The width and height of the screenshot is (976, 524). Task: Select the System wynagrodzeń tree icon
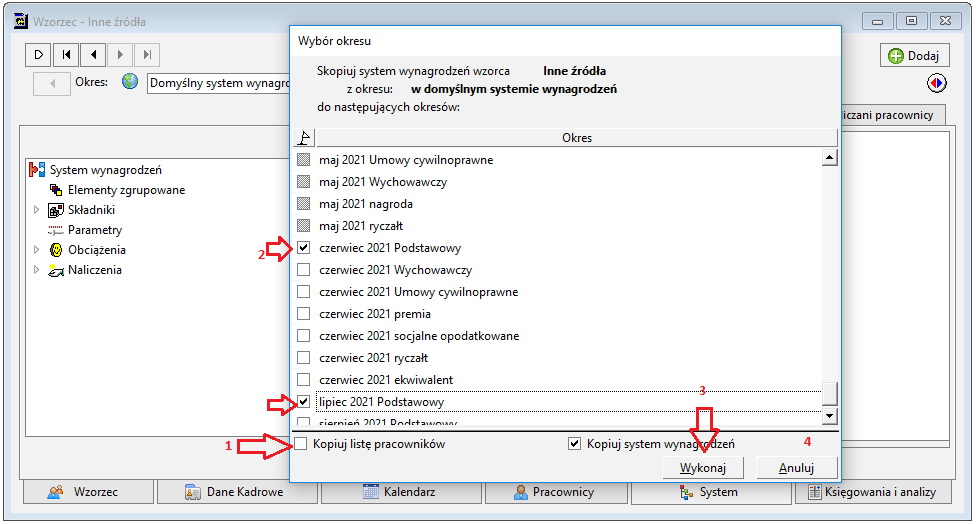point(37,169)
